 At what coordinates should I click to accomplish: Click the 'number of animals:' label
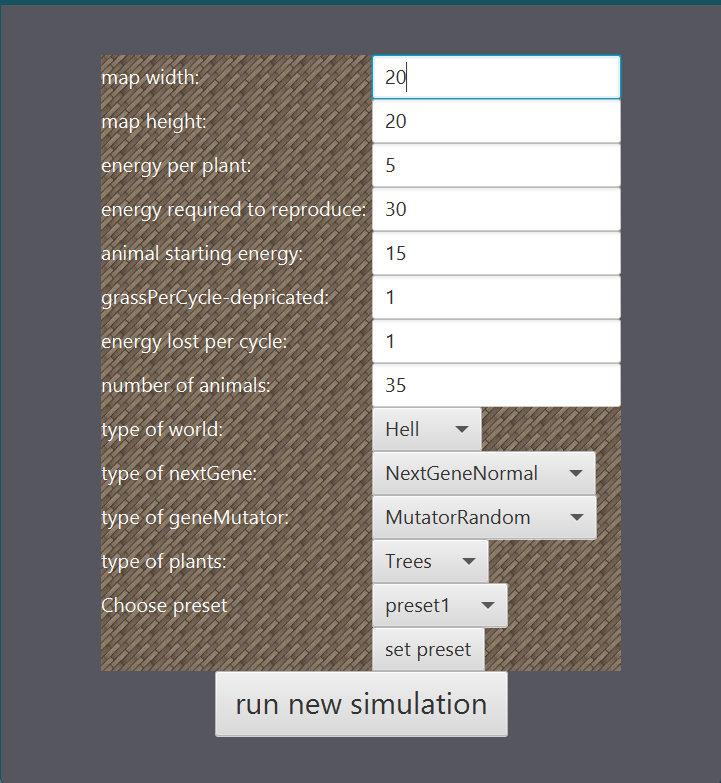(x=186, y=385)
